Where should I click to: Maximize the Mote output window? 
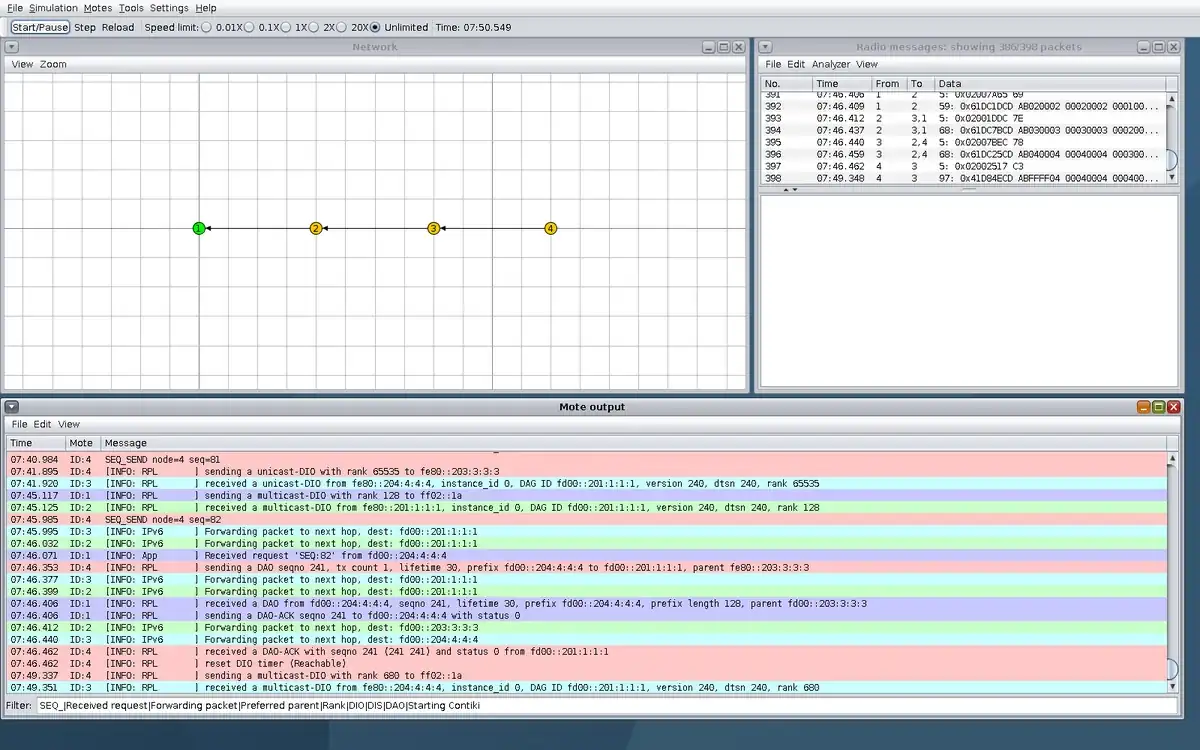coord(1159,407)
